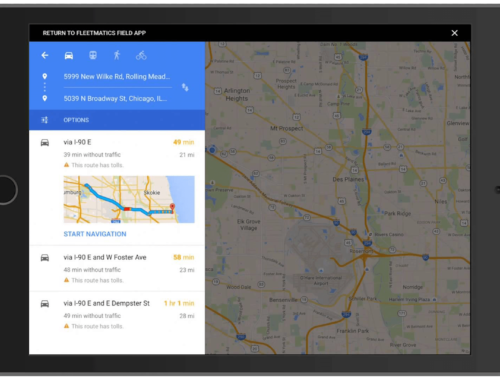The image size is (500, 380).
Task: Click the 49 min travel time
Action: (184, 142)
